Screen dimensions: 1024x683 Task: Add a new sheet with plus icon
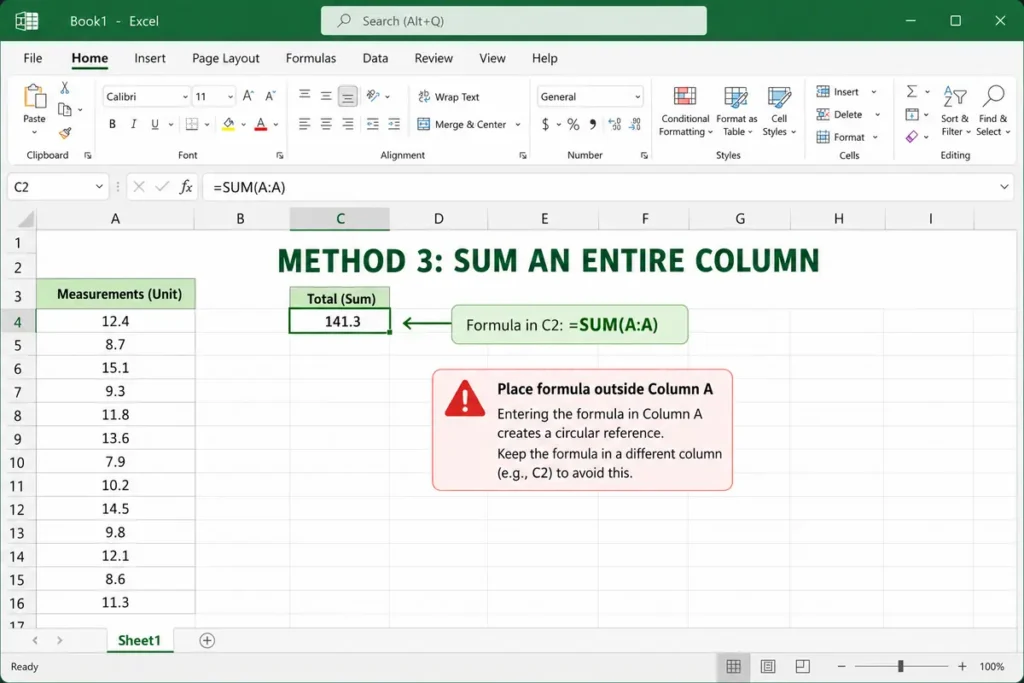click(x=207, y=641)
